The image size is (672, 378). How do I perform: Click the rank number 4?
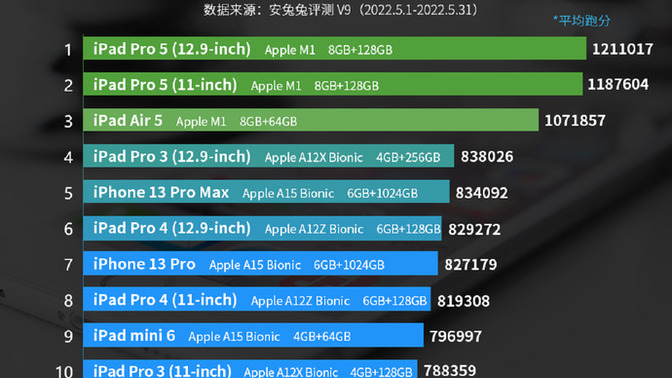click(68, 157)
